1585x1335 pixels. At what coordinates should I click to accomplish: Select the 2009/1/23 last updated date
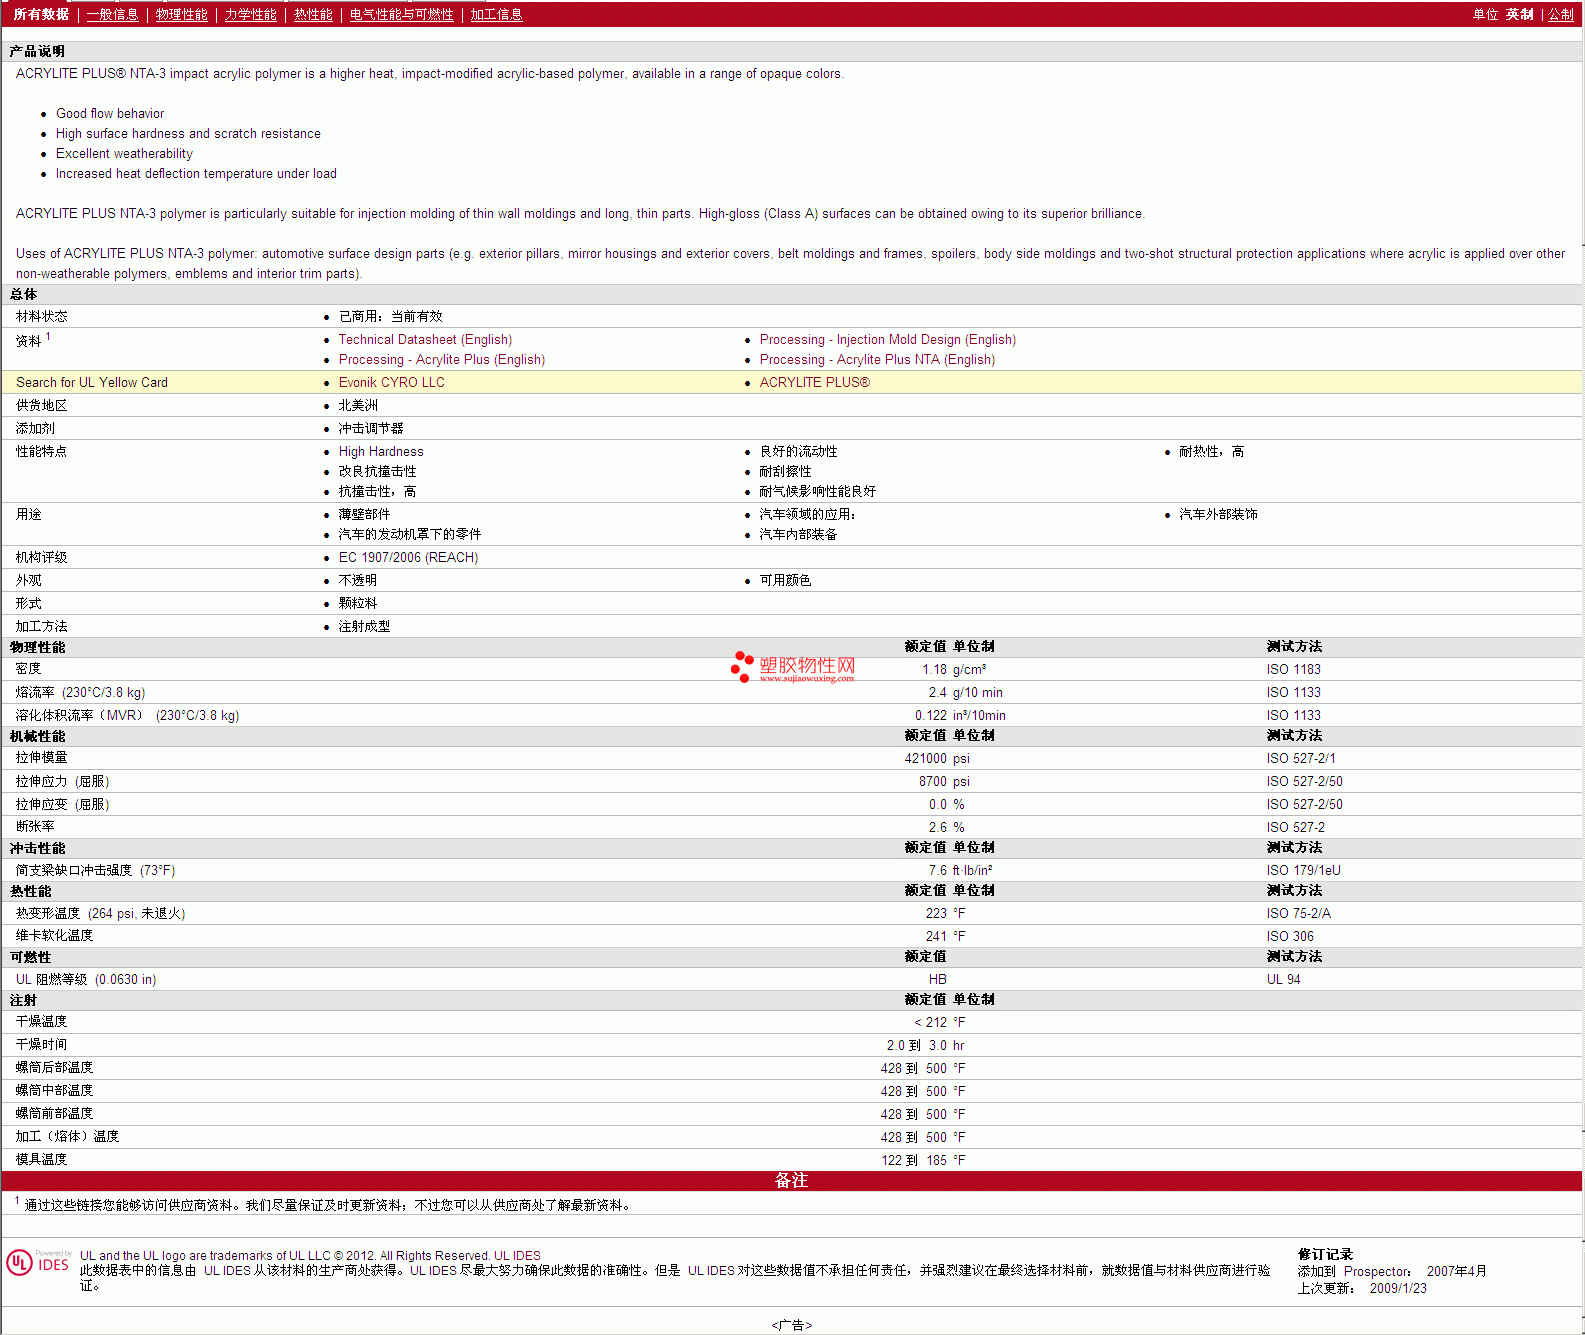pos(1398,1288)
